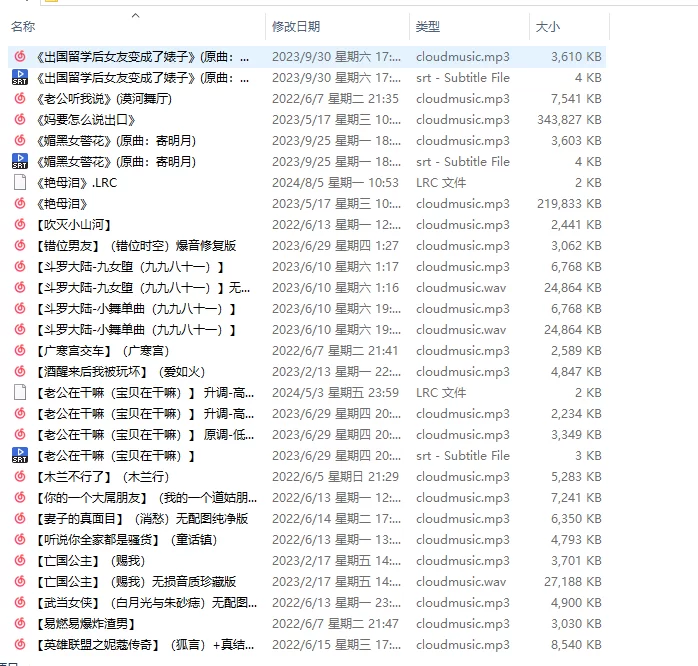Click the size value 8,540 KB
The image size is (698, 666).
click(x=576, y=645)
